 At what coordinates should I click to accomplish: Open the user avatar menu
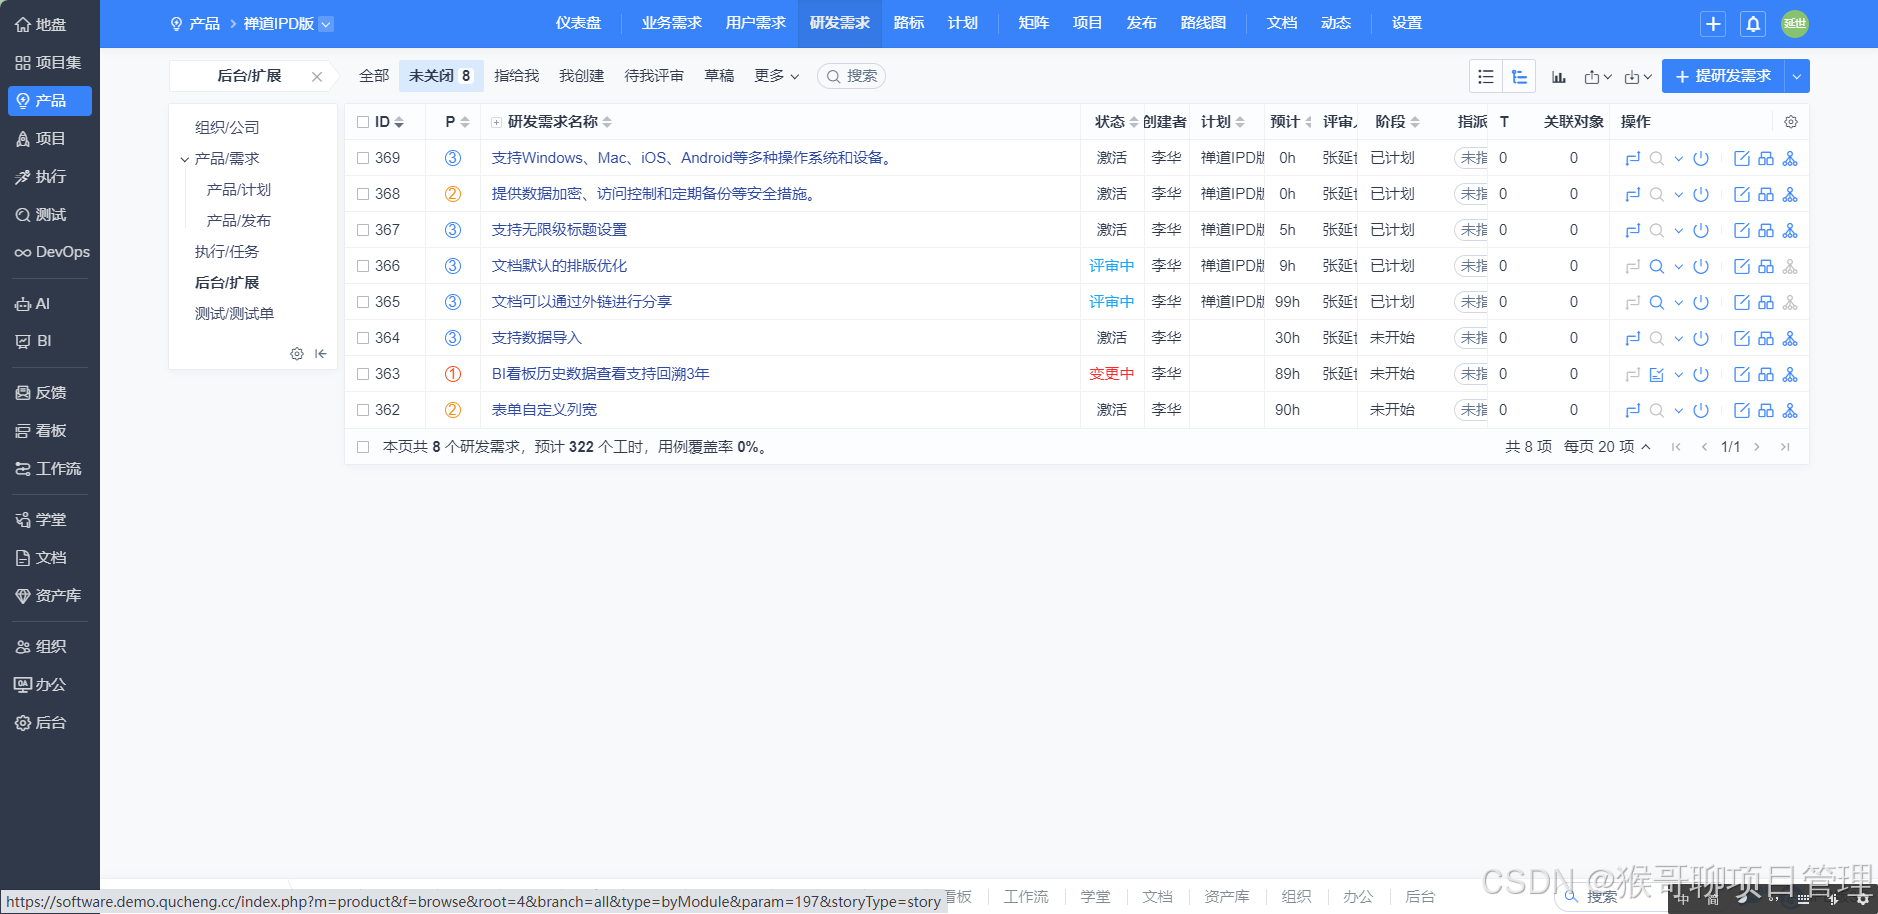pyautogui.click(x=1795, y=24)
